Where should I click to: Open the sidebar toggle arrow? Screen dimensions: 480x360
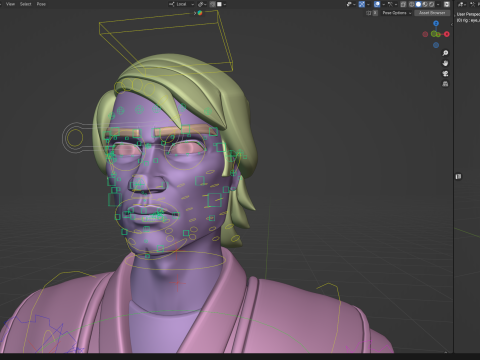tap(452, 24)
